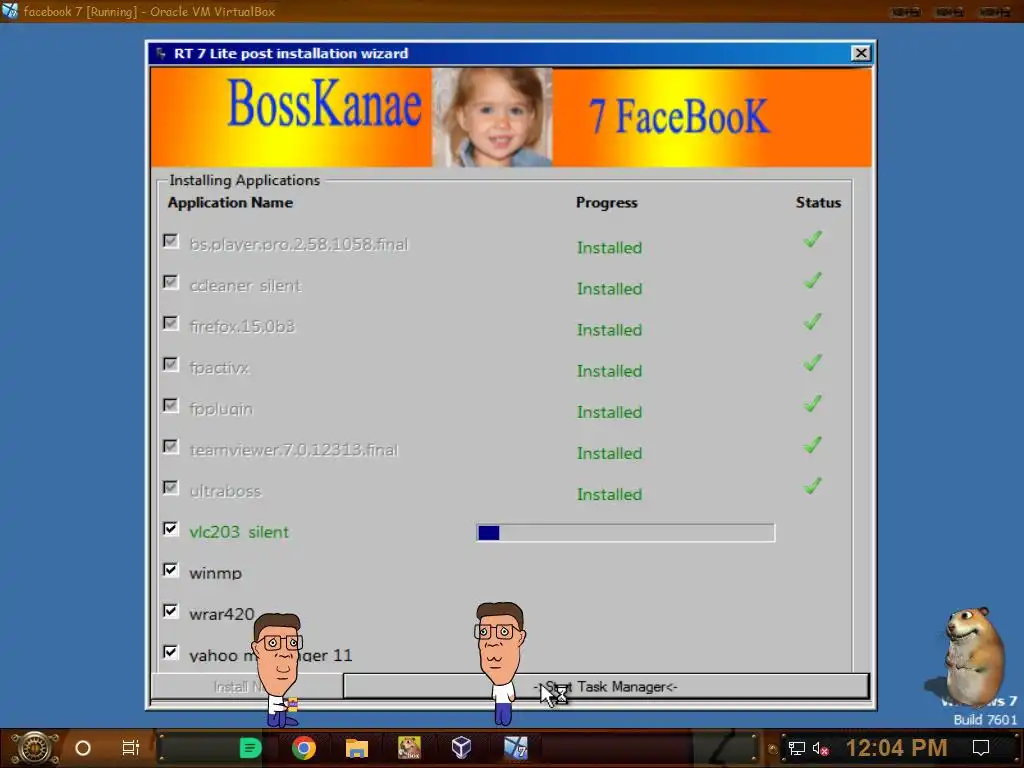Image resolution: width=1024 pixels, height=768 pixels.
Task: Click the Start Task Manager button
Action: click(606, 686)
